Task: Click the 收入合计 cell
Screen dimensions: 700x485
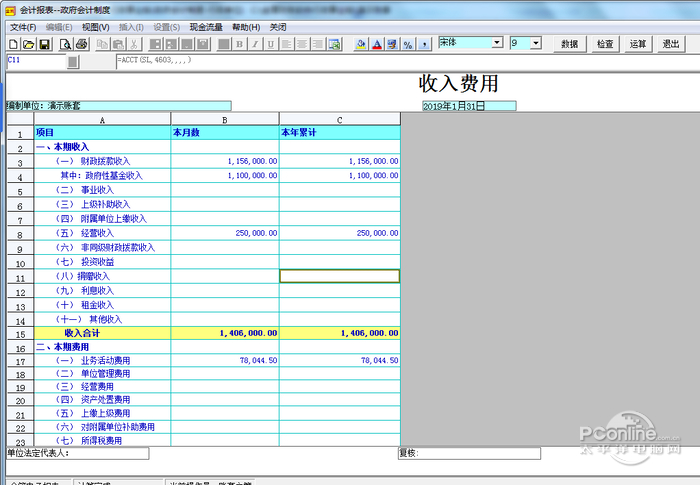Action: [102, 333]
